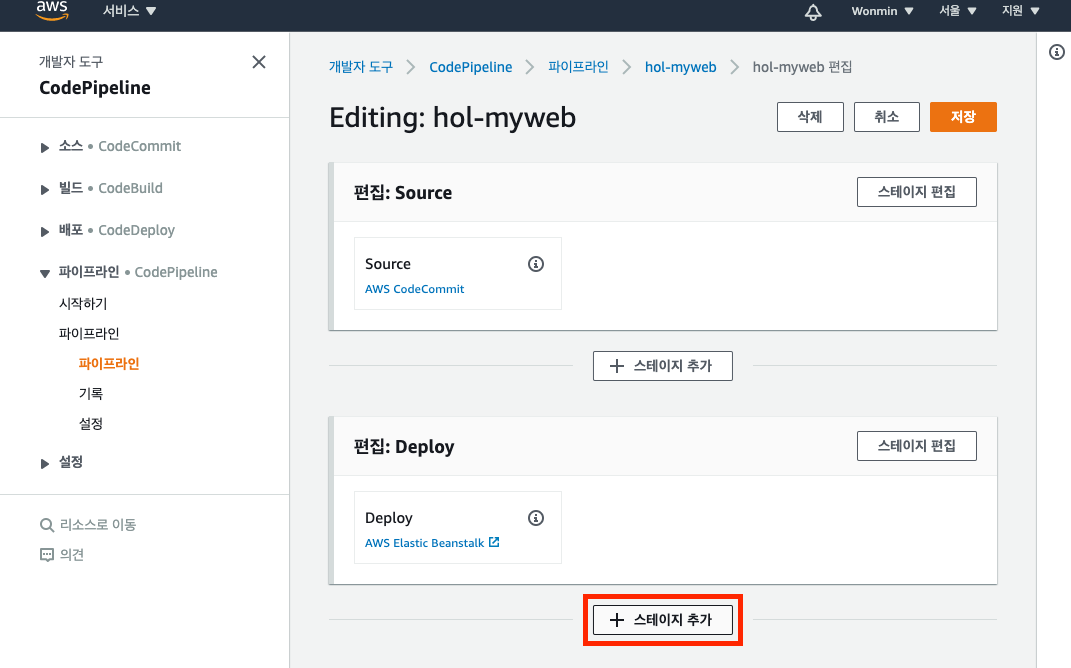Click the info icon on Deploy action
Image resolution: width=1071 pixels, height=668 pixels.
(x=536, y=518)
